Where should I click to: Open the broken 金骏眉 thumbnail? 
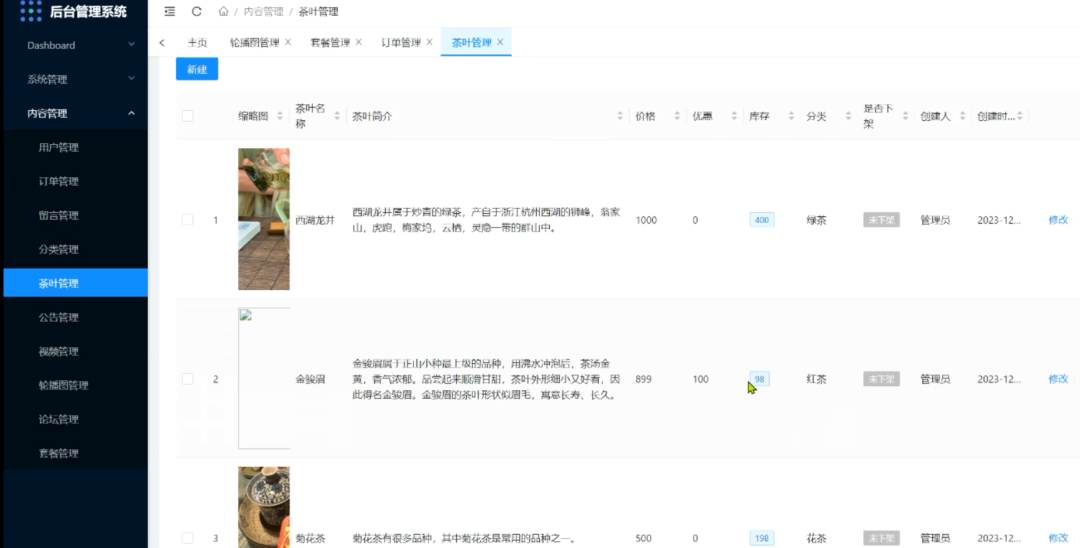tap(264, 378)
